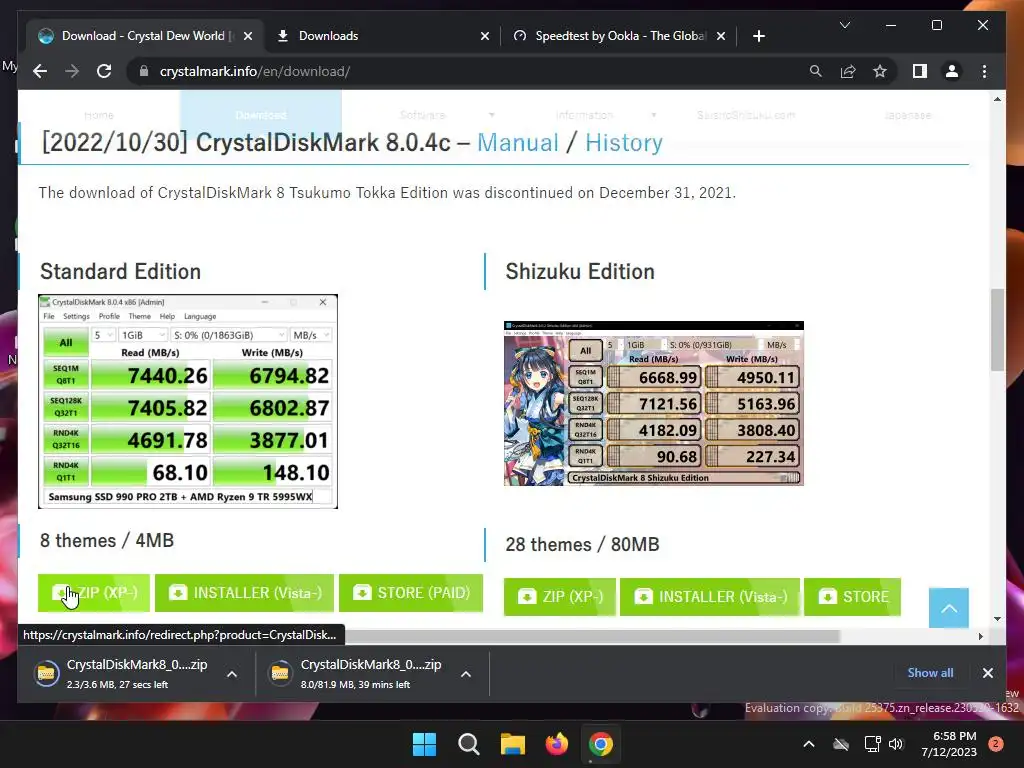Click the site nav Home item
Image resolution: width=1024 pixels, height=768 pixels.
point(99,115)
